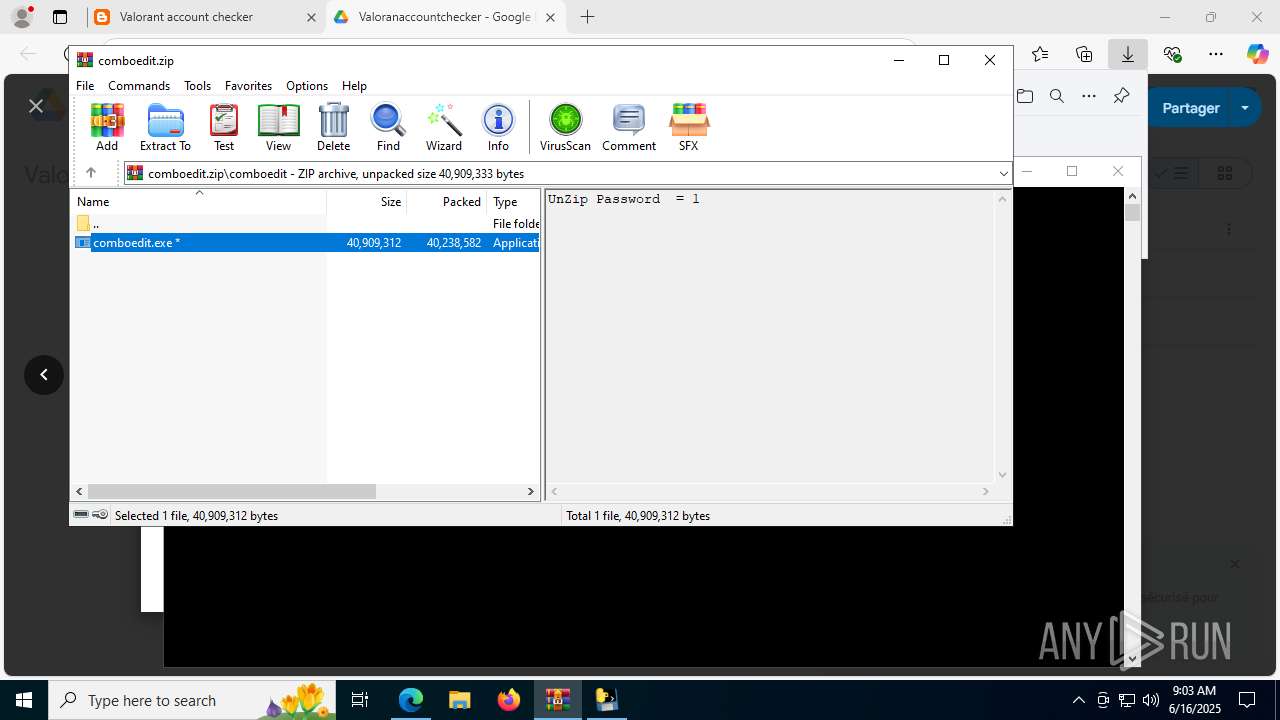The height and width of the screenshot is (720, 1280).
Task: Open Edge tab actions menu
Action: [x=60, y=17]
